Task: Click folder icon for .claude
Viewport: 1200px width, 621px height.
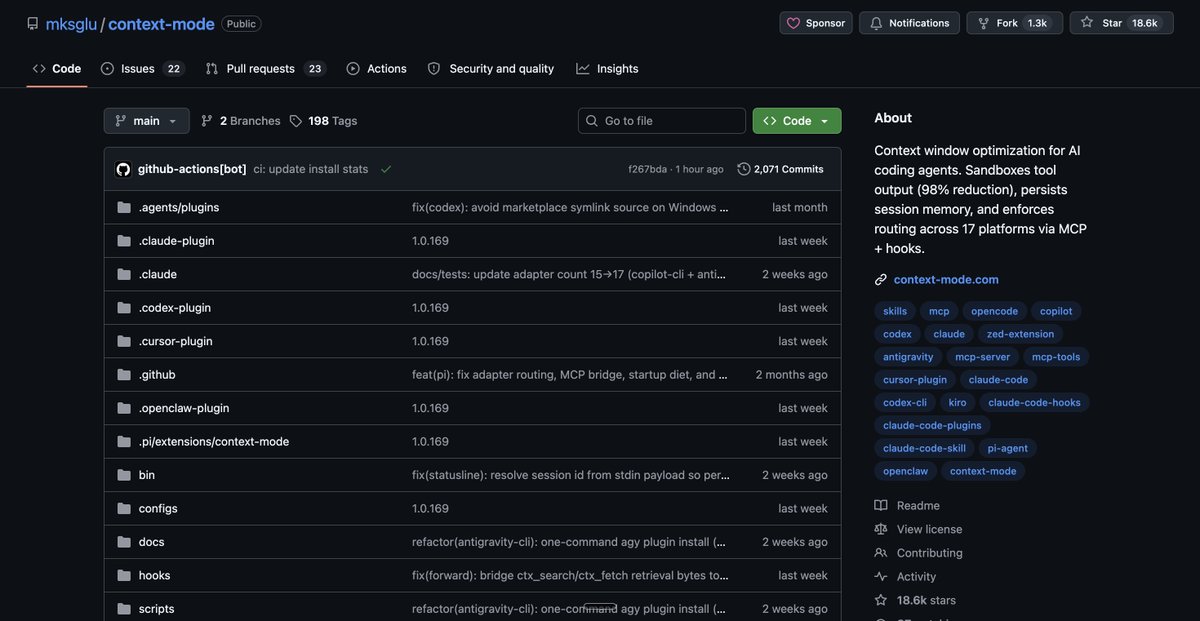Action: [124, 274]
